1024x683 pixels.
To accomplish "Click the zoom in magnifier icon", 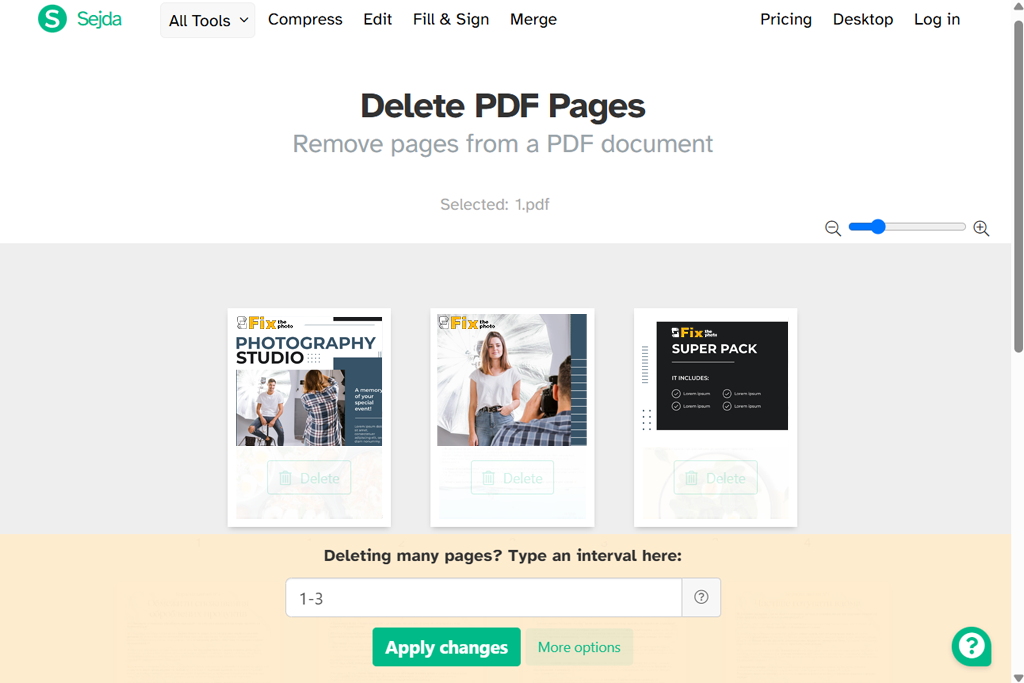I will [981, 228].
